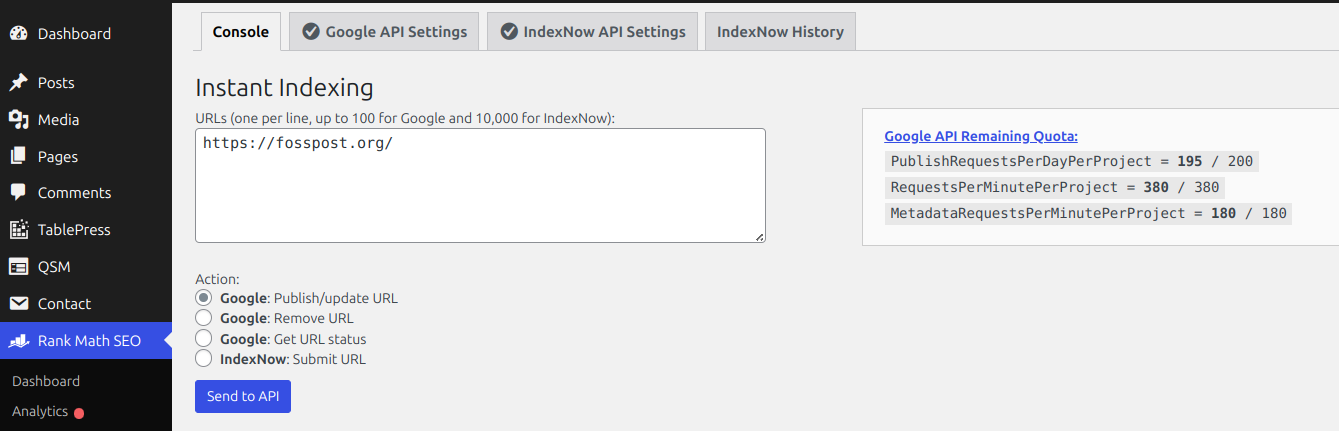1339x431 pixels.
Task: Open the IndexNow API Settings tab
Action: (592, 32)
